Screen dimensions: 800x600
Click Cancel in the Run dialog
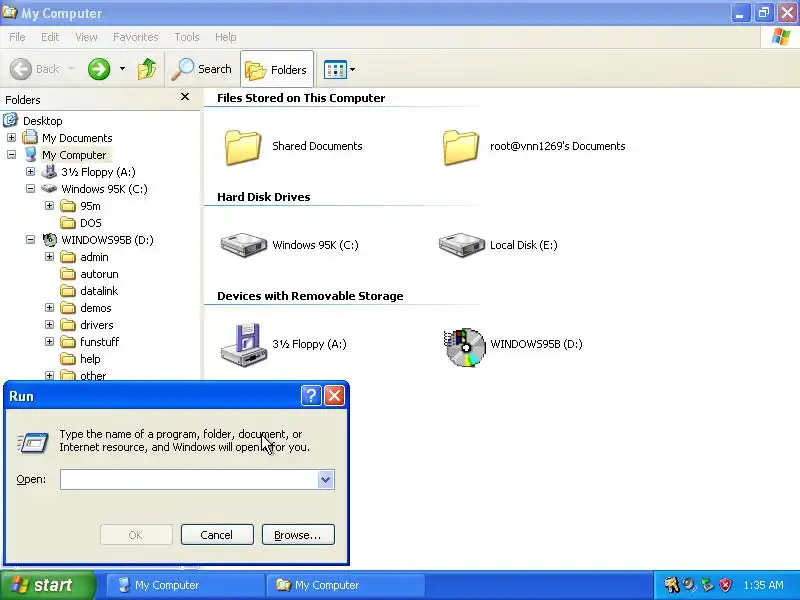coord(217,535)
